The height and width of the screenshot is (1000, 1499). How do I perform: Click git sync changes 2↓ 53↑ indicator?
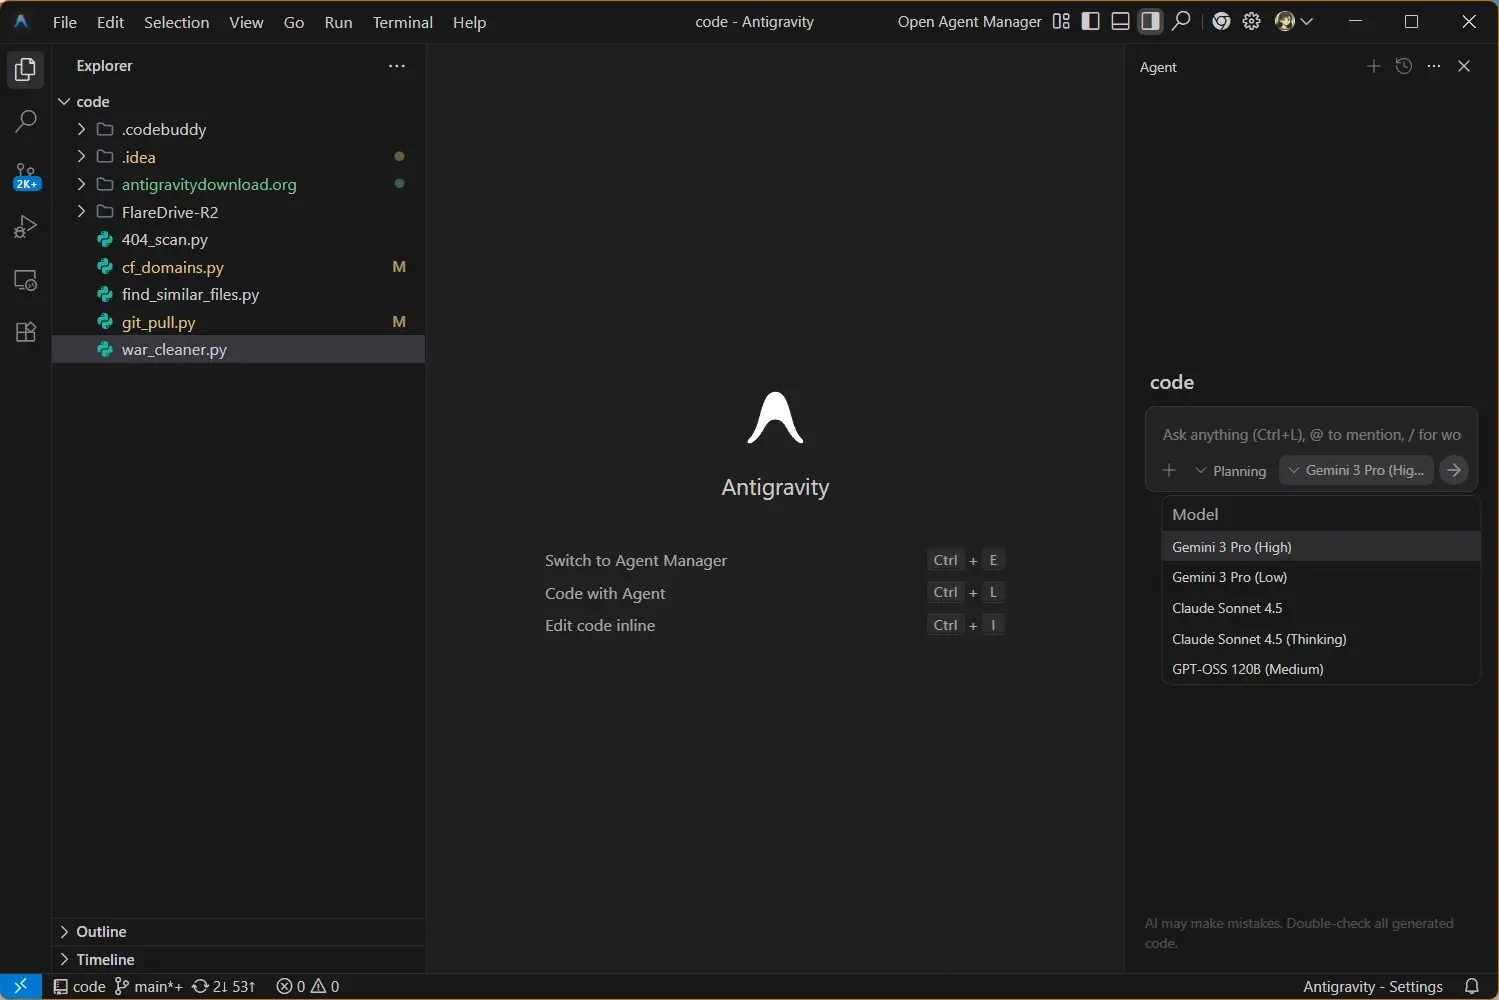pyautogui.click(x=224, y=986)
